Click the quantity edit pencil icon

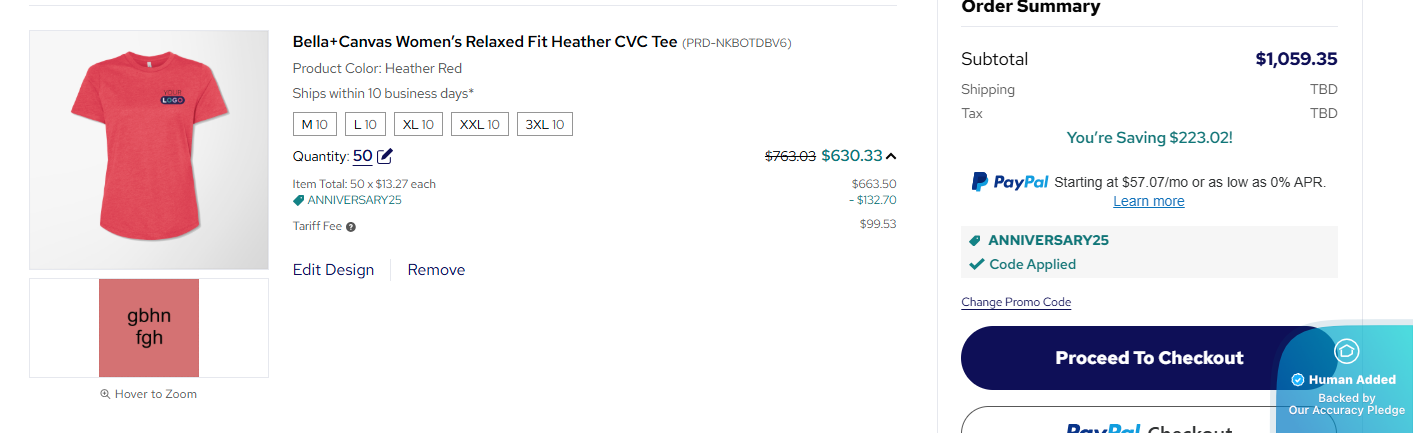[385, 156]
